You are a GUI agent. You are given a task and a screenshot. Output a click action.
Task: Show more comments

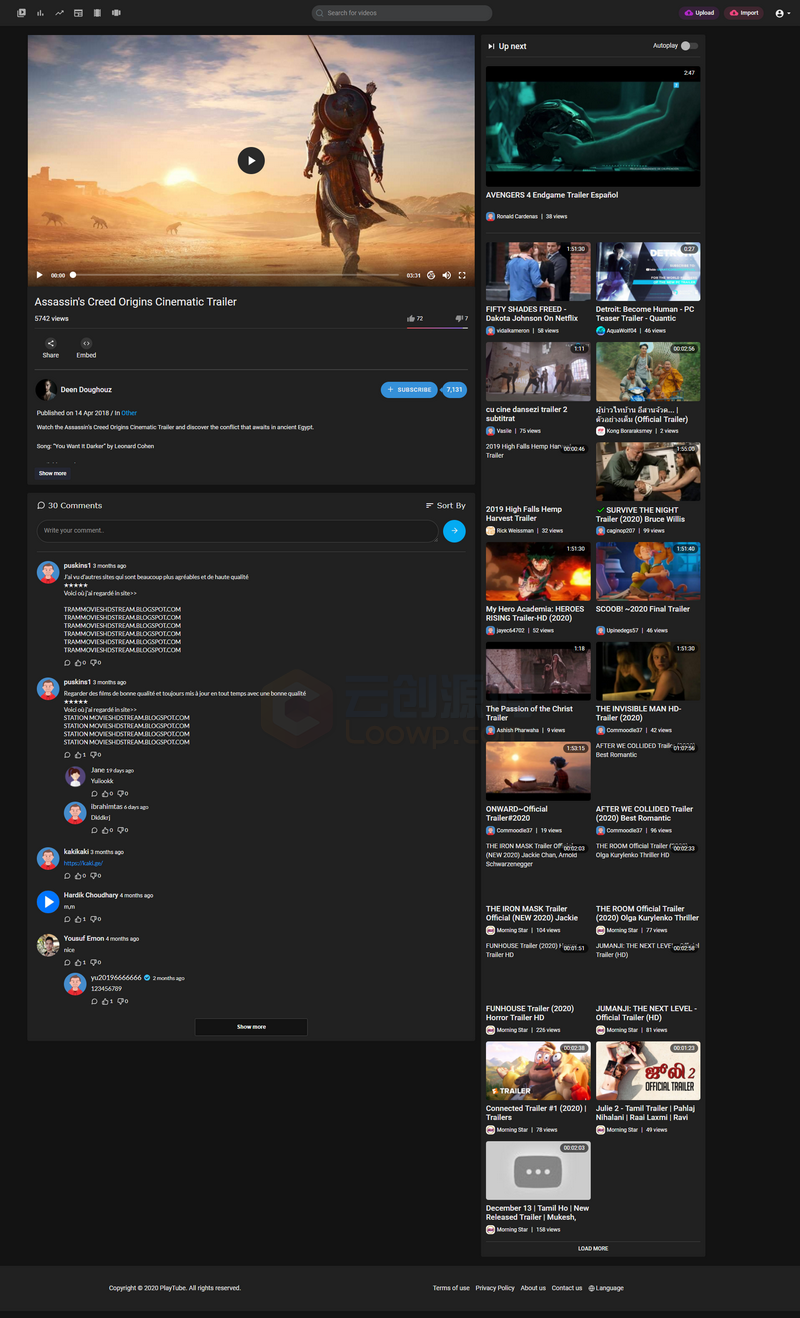(251, 1027)
